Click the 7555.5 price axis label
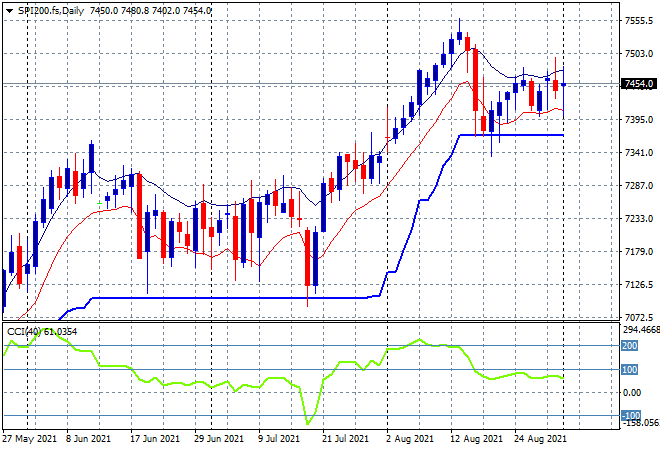 [639, 21]
